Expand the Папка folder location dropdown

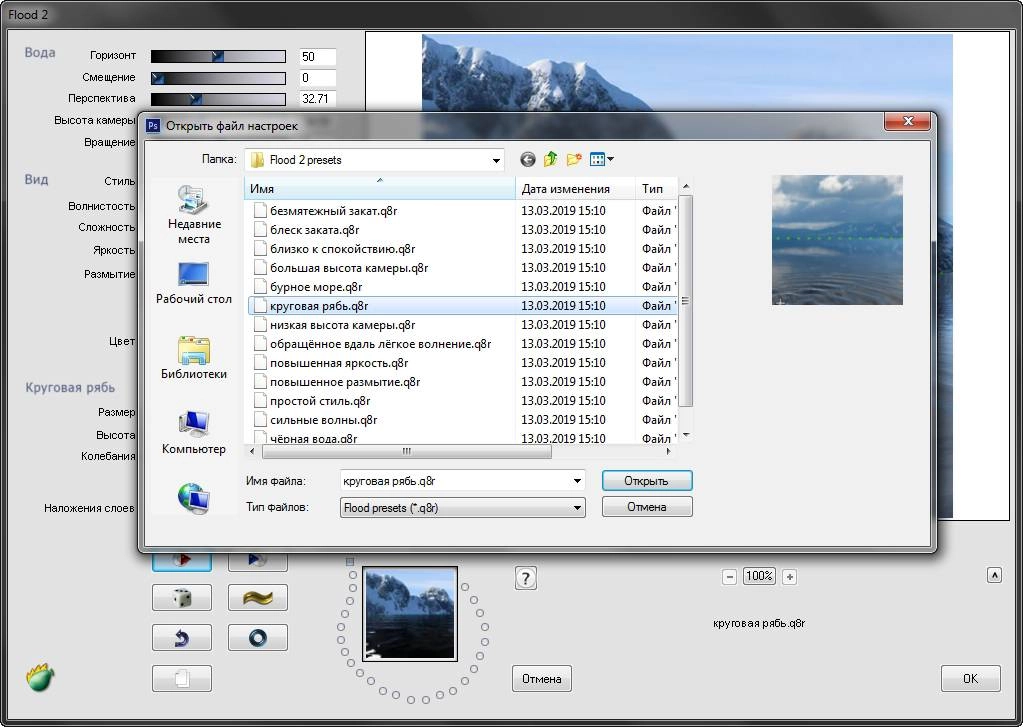click(x=496, y=160)
